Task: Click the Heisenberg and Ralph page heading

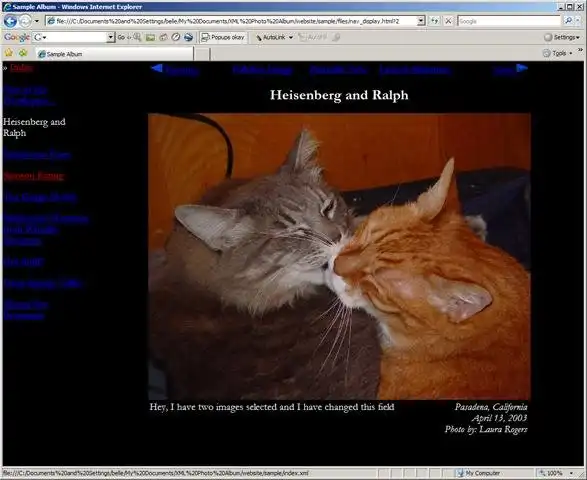Action: click(339, 95)
